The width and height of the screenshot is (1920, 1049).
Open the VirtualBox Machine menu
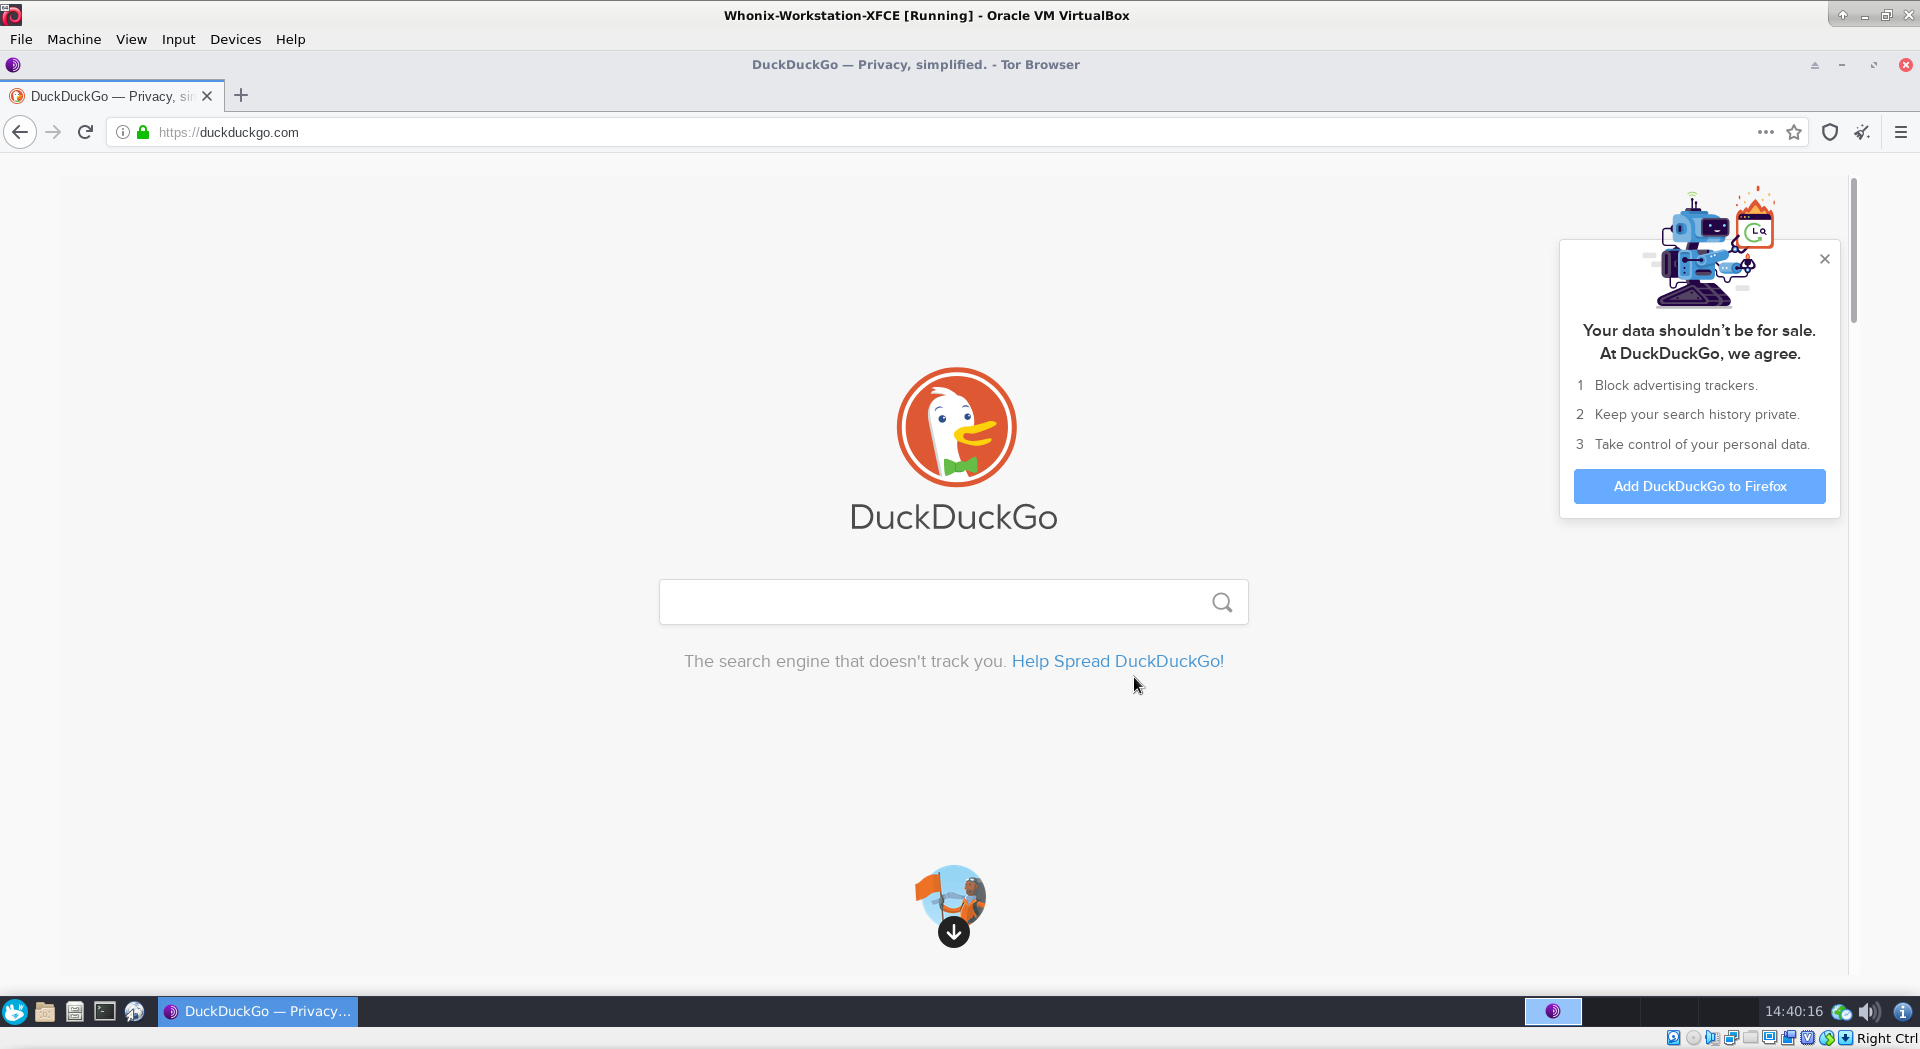(x=74, y=39)
